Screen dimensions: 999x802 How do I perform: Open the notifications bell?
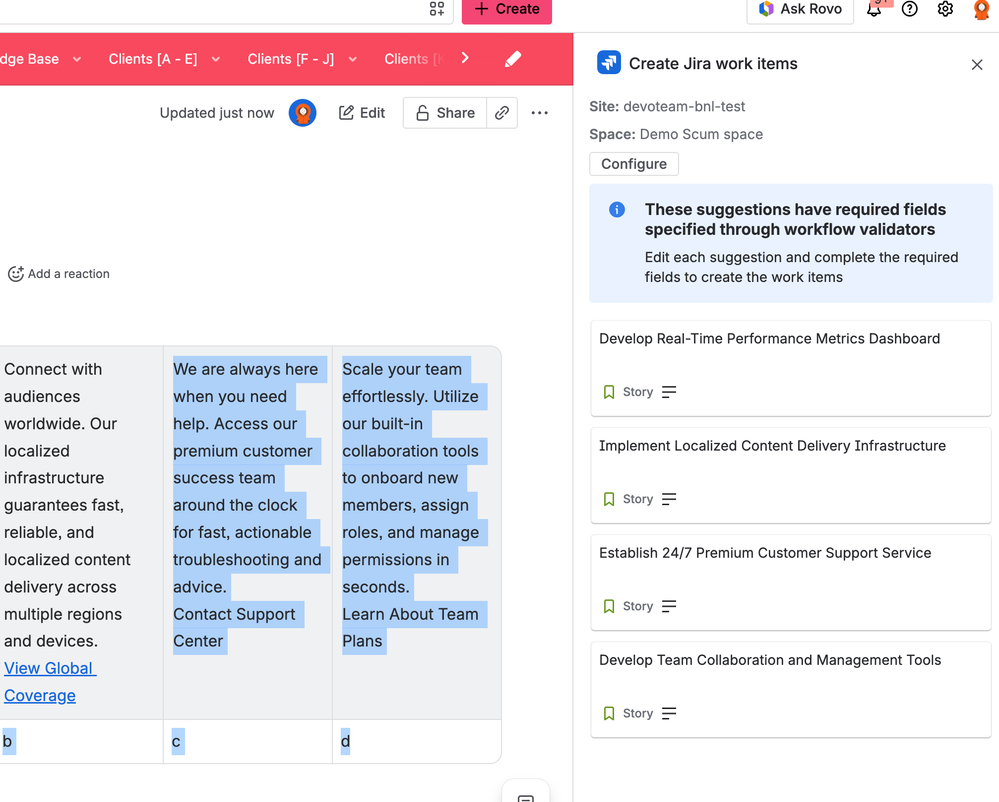point(874,9)
